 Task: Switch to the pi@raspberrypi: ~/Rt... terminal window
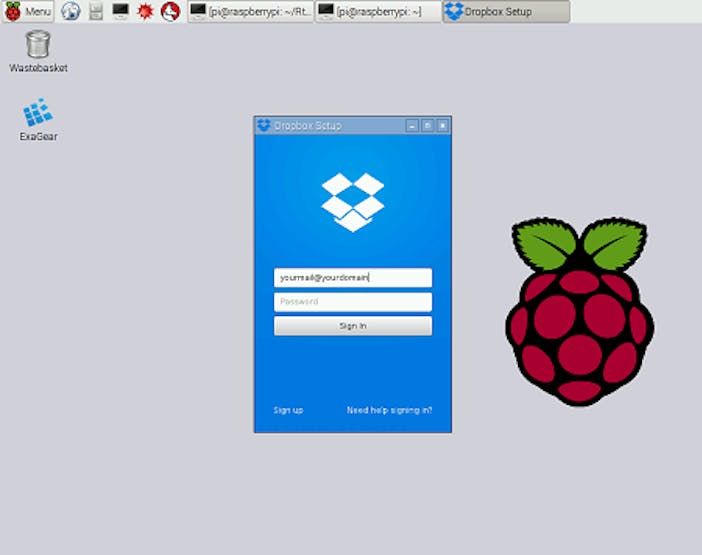tap(250, 11)
